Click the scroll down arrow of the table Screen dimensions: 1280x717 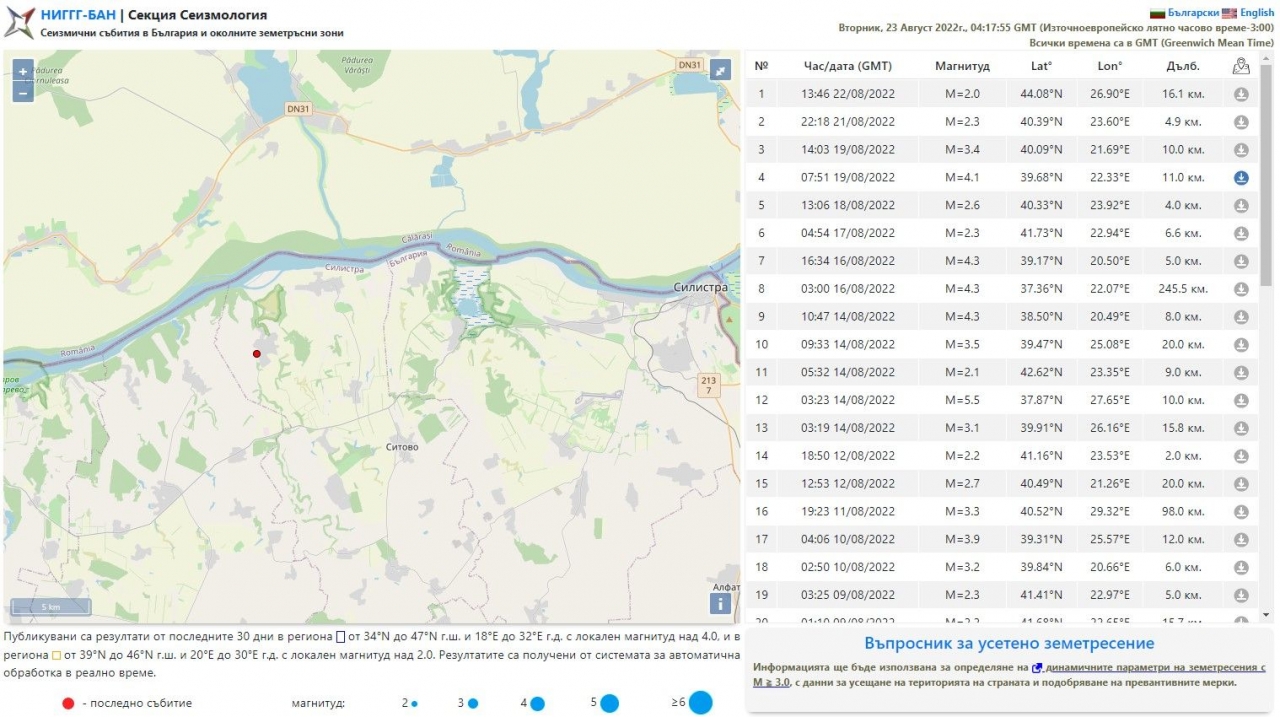1267,614
